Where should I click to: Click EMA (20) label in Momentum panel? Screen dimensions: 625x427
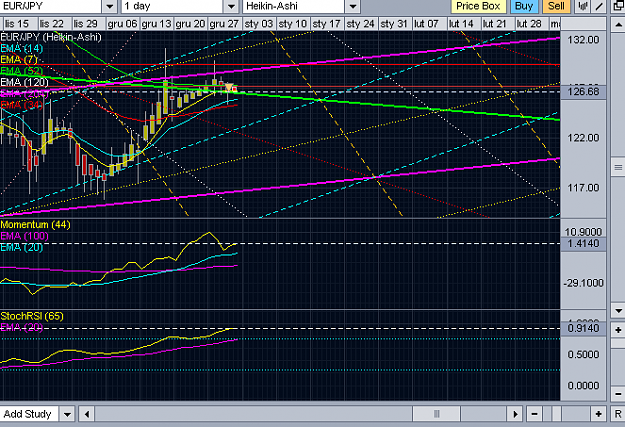(22, 247)
